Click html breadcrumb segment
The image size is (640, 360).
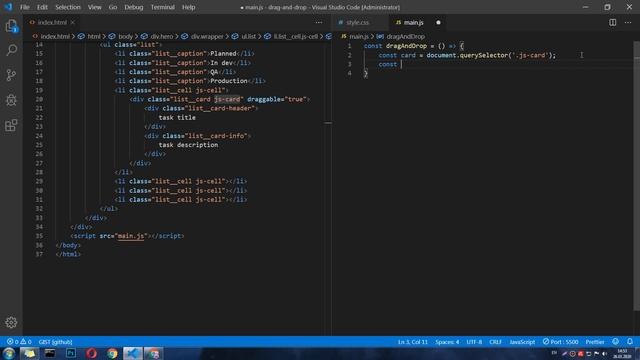click(x=94, y=36)
